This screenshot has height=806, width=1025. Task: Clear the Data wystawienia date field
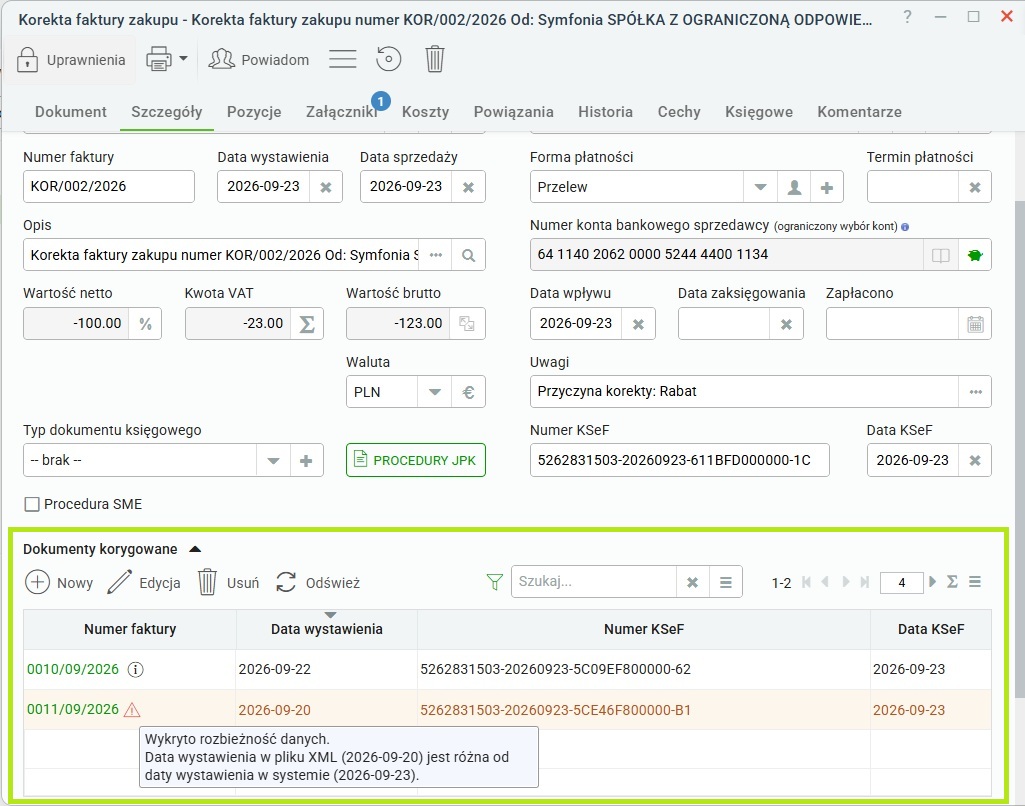326,188
